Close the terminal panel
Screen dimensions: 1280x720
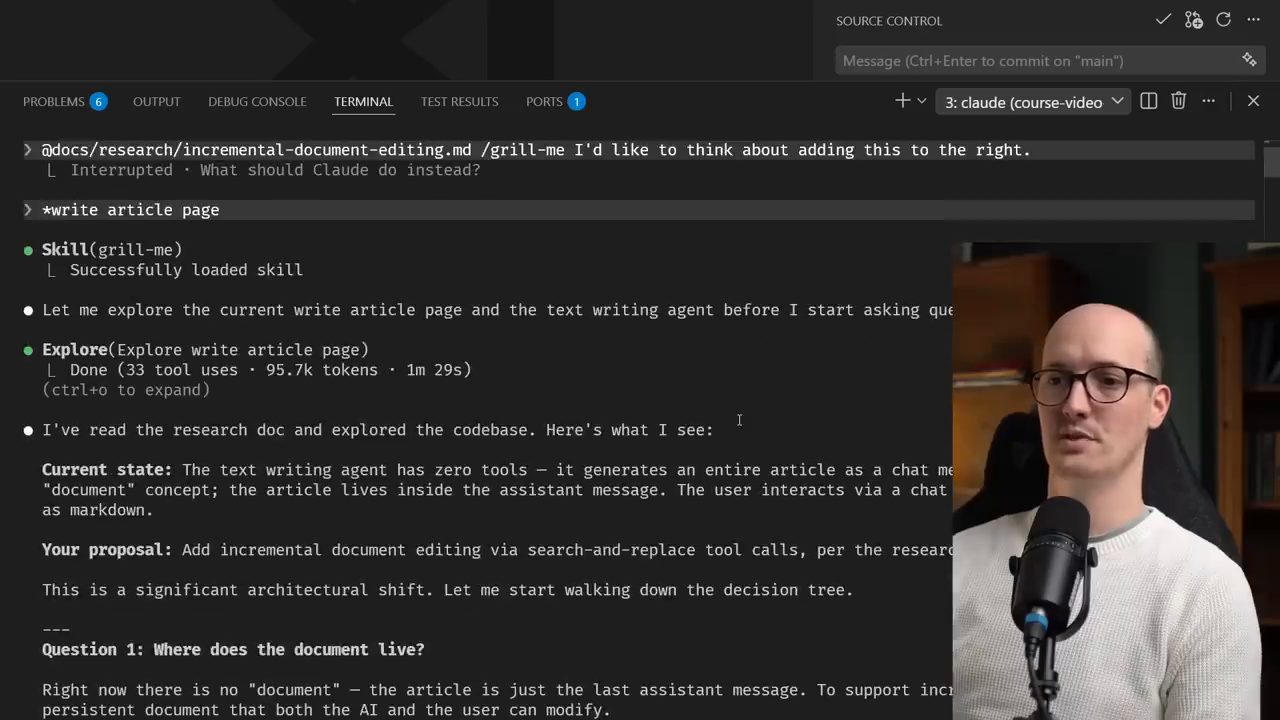[1253, 101]
